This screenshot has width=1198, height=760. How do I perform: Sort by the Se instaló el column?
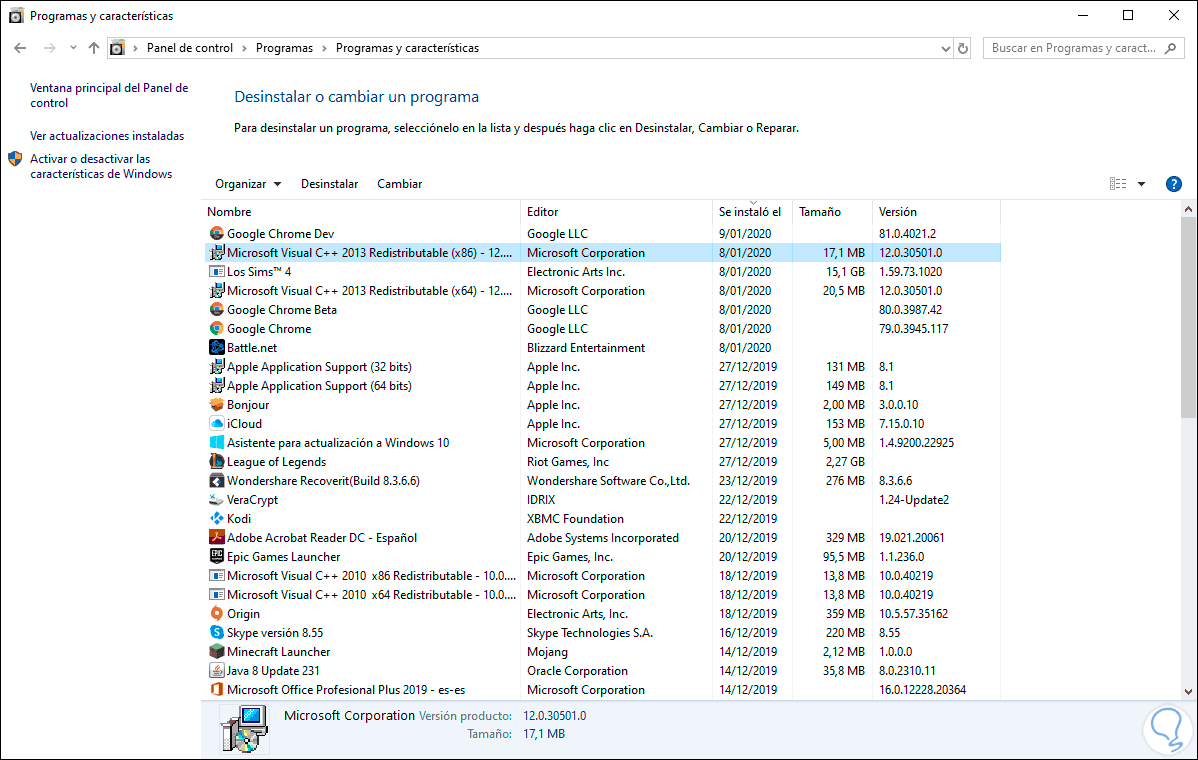click(x=753, y=212)
